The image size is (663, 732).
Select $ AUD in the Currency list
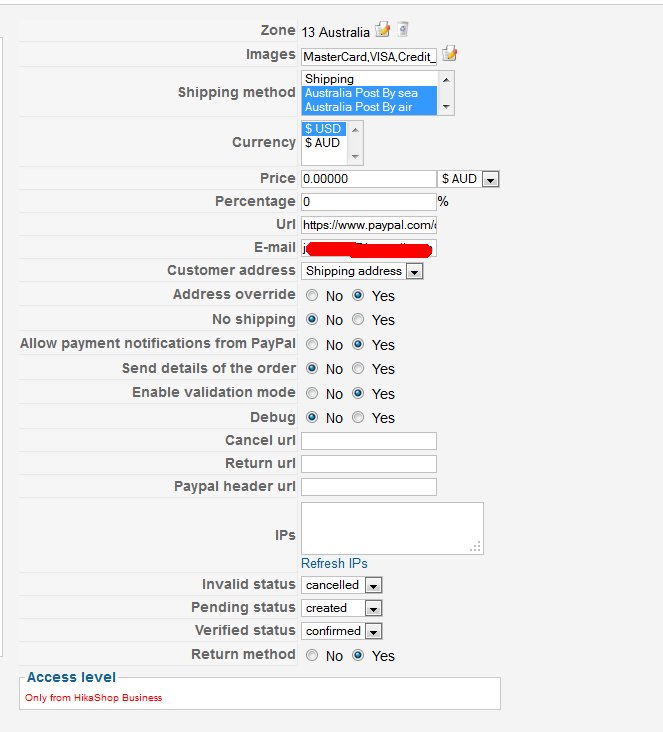[323, 143]
